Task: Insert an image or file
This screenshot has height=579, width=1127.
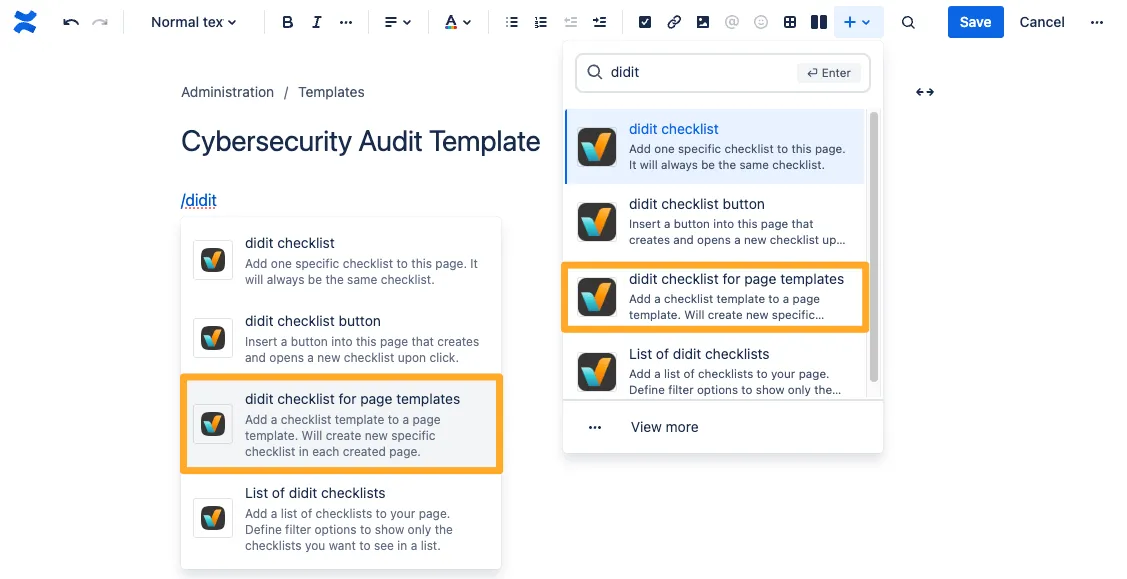Action: pos(703,22)
